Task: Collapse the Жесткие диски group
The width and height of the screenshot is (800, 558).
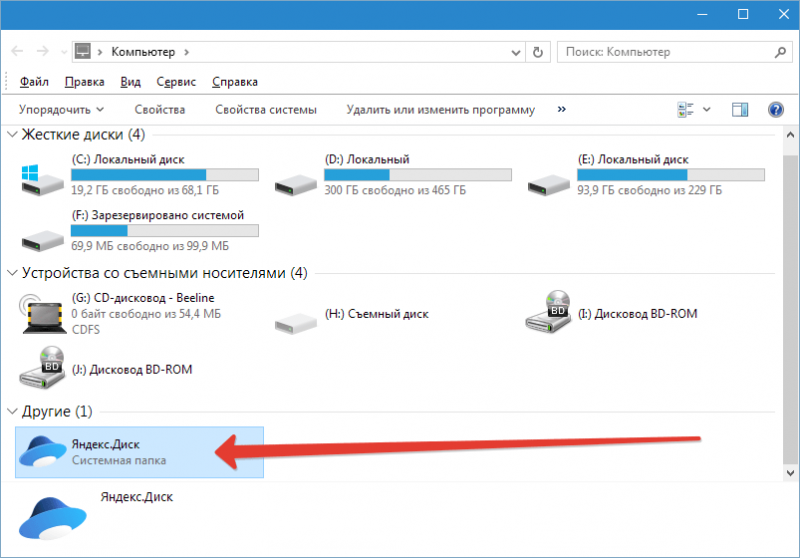Action: (12, 134)
